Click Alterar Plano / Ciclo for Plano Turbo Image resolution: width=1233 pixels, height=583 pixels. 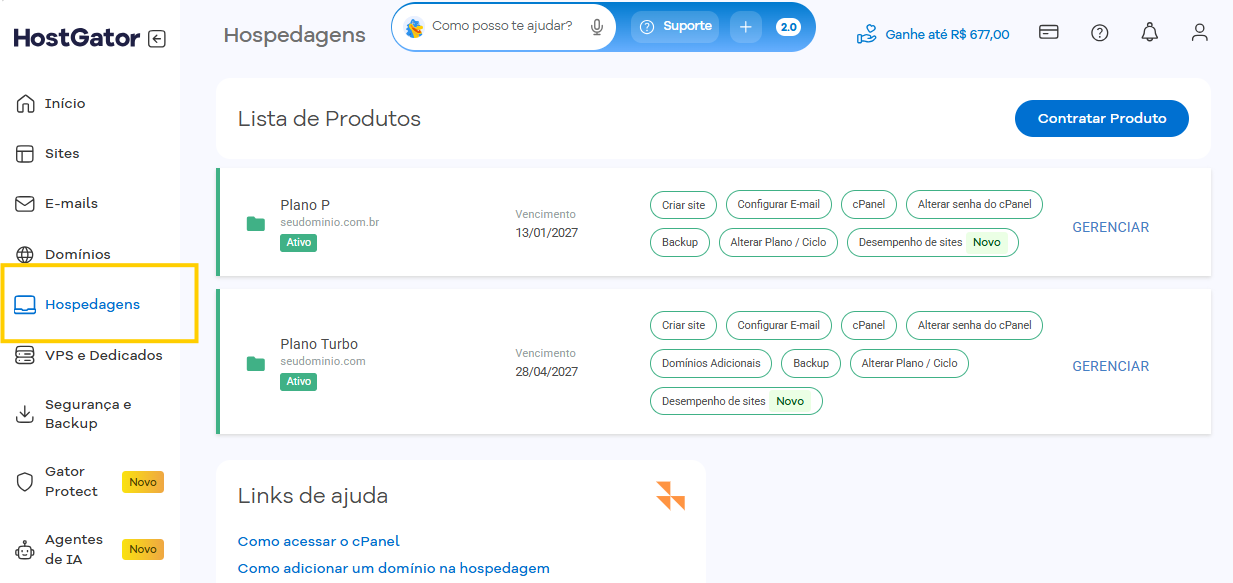coord(909,363)
